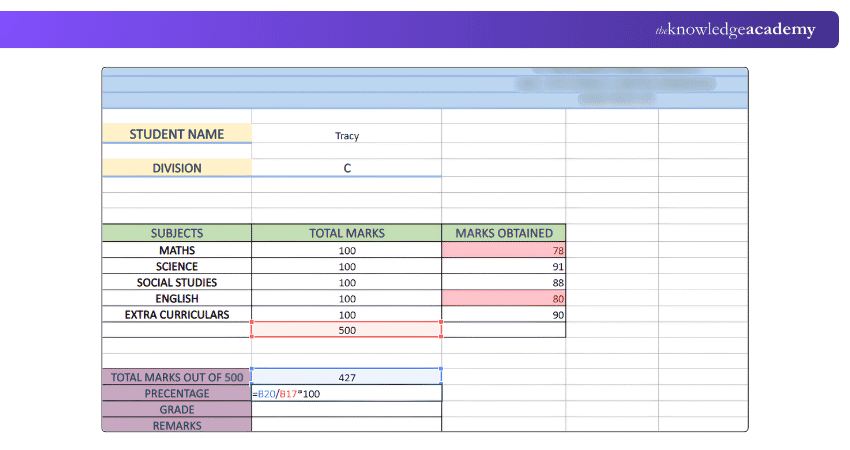
Task: Click the EXTRA CURRICULARS marks 90
Action: pyautogui.click(x=504, y=314)
